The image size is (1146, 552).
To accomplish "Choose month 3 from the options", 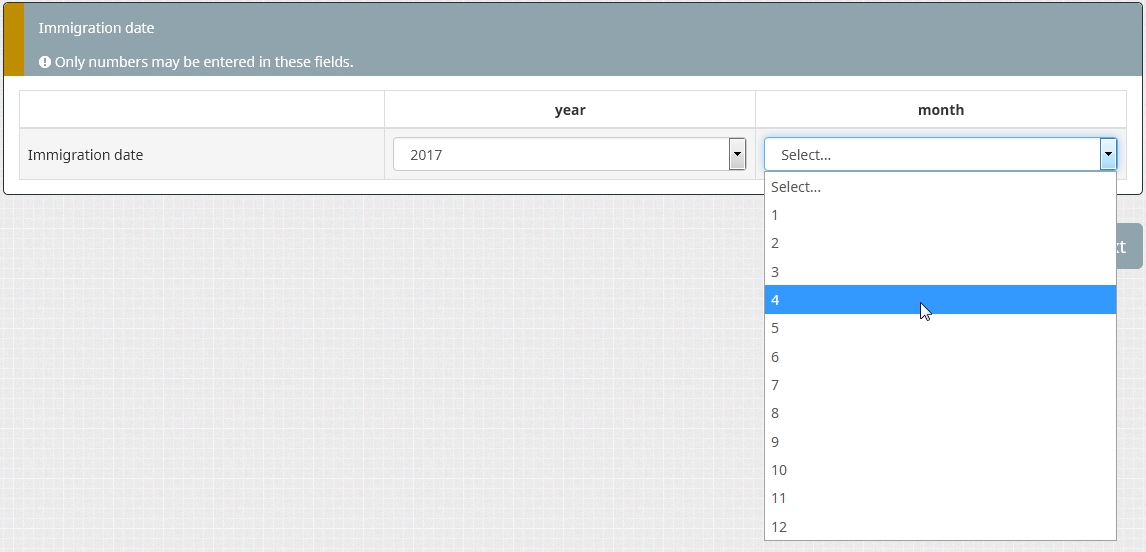I will [x=940, y=272].
